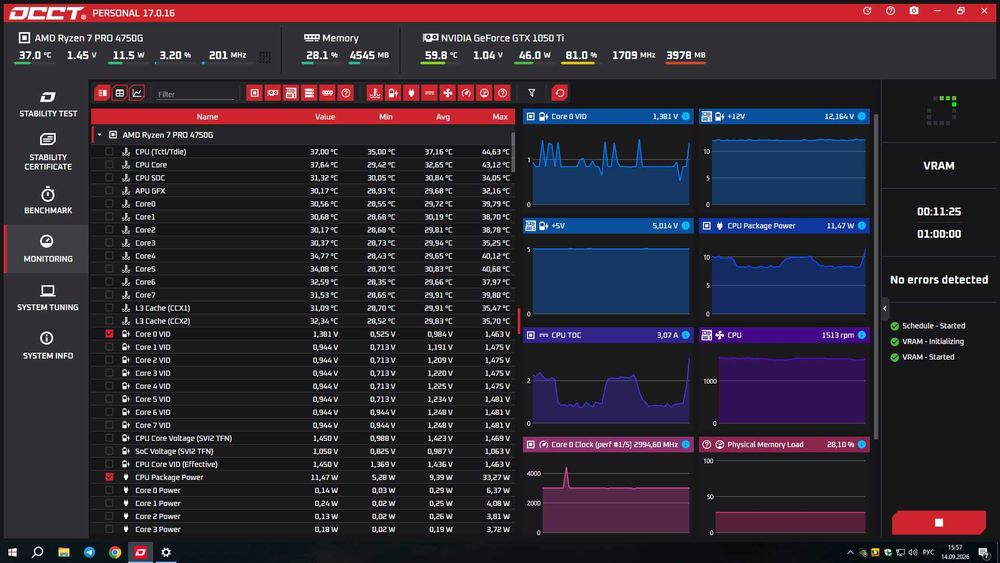Open info for +12V graph

[862, 116]
